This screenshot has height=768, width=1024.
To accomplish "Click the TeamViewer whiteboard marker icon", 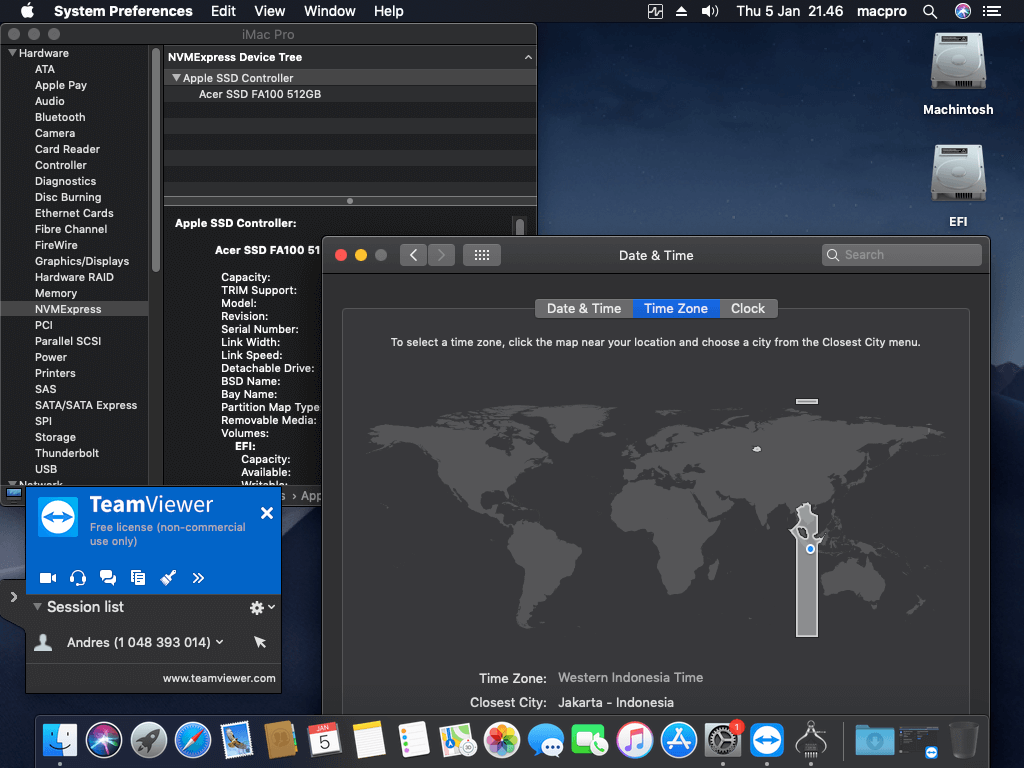I will pyautogui.click(x=168, y=578).
